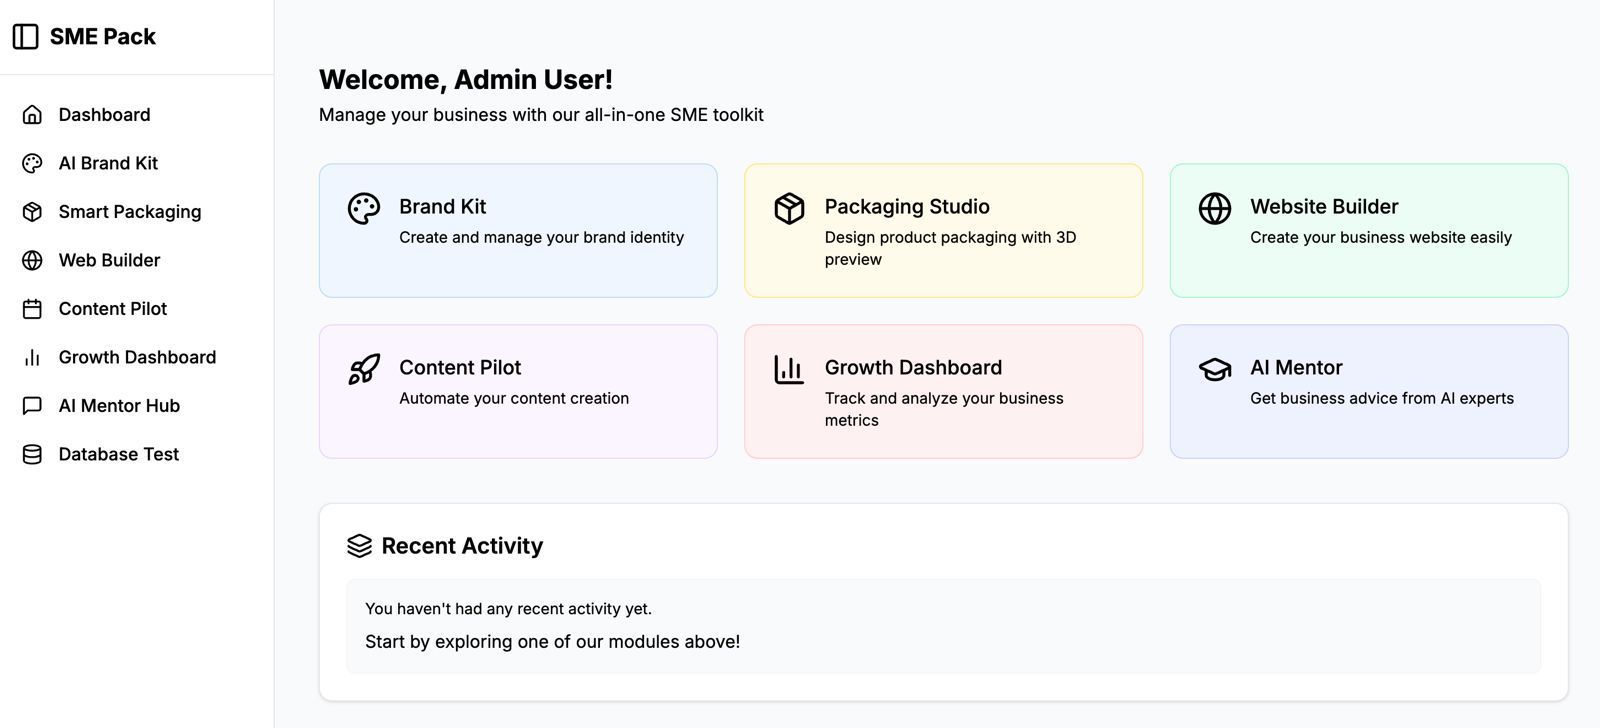Click the calendar icon beside Content Pilot in sidebar
1600x728 pixels.
click(32, 309)
